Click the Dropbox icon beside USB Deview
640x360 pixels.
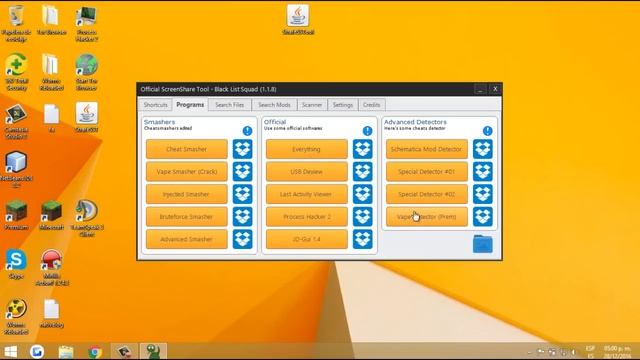[x=362, y=171]
